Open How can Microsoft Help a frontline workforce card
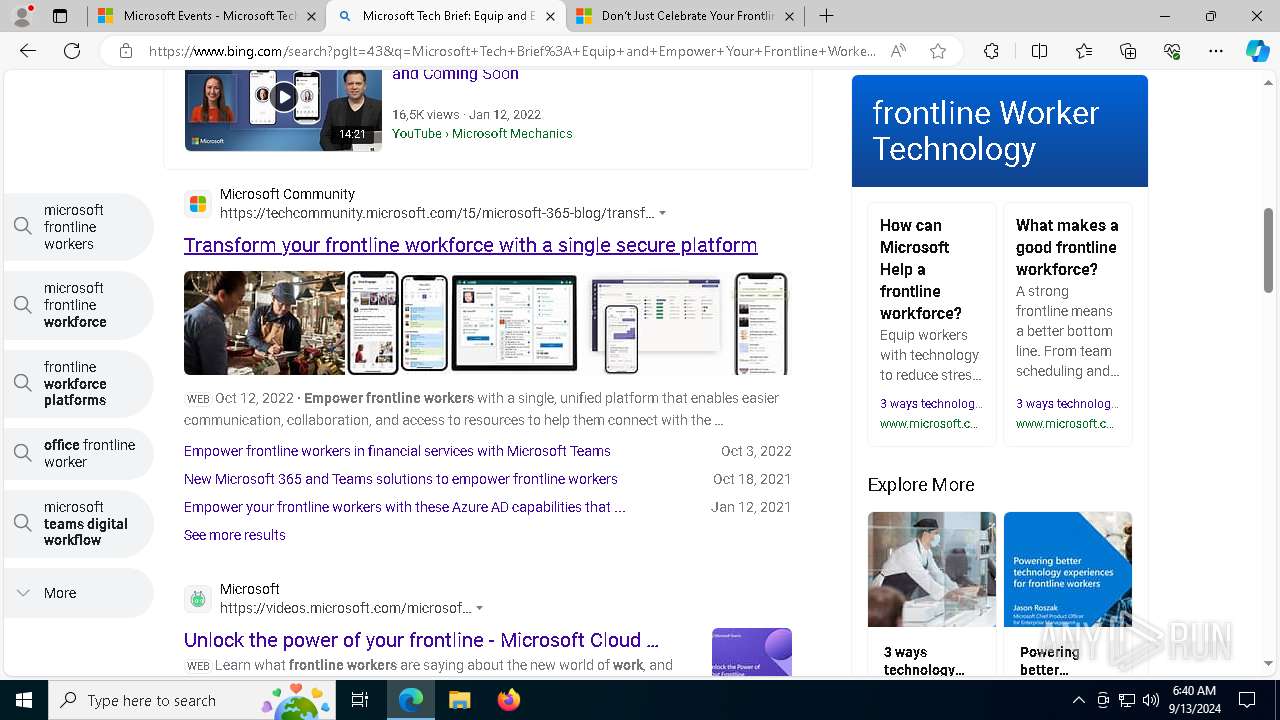Image resolution: width=1280 pixels, height=720 pixels. (932, 325)
